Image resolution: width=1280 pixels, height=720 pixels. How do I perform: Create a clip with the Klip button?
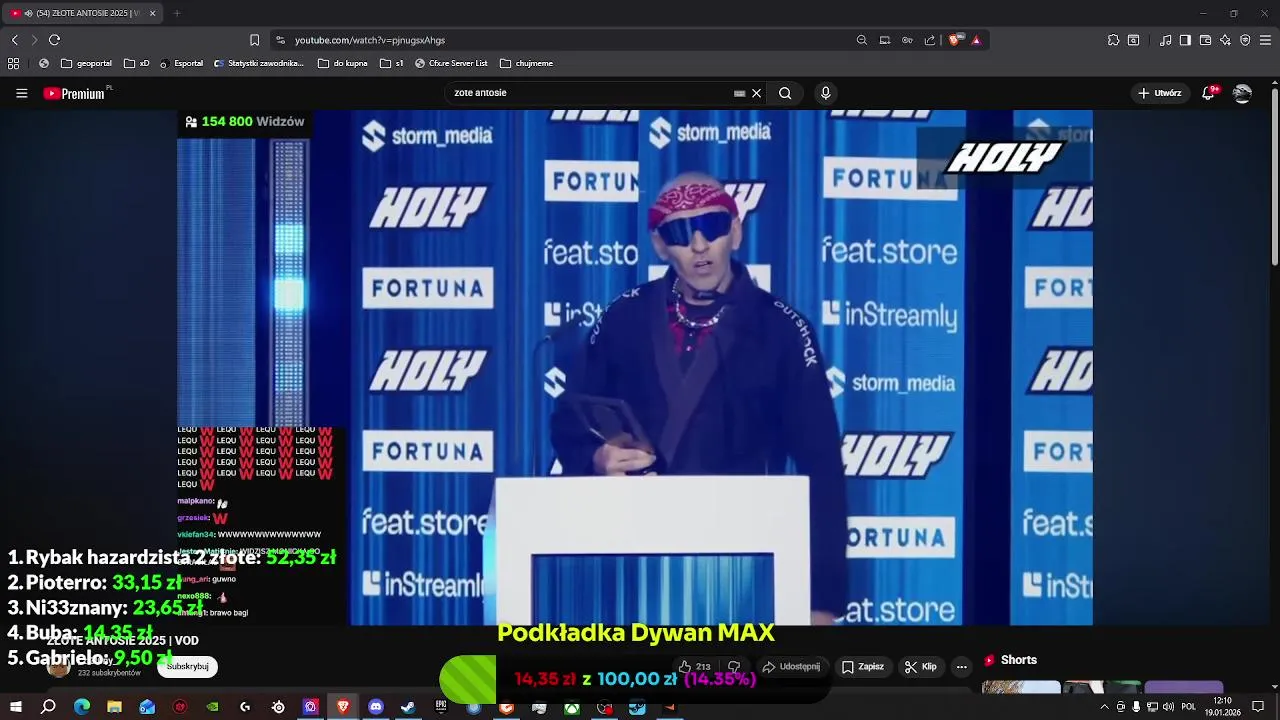click(920, 667)
